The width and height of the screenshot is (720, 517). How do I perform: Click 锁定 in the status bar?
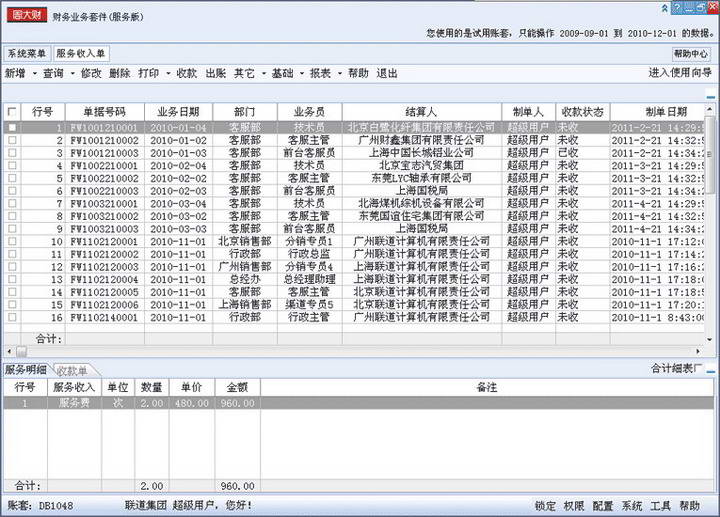click(x=545, y=506)
